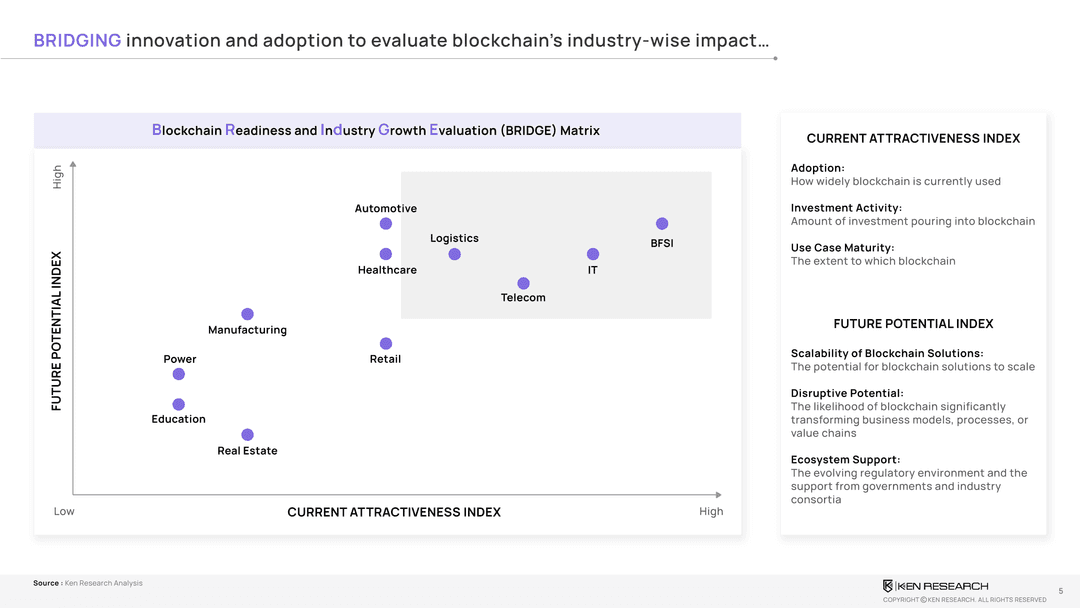1080x608 pixels.
Task: Click the IT data point dot
Action: (593, 254)
